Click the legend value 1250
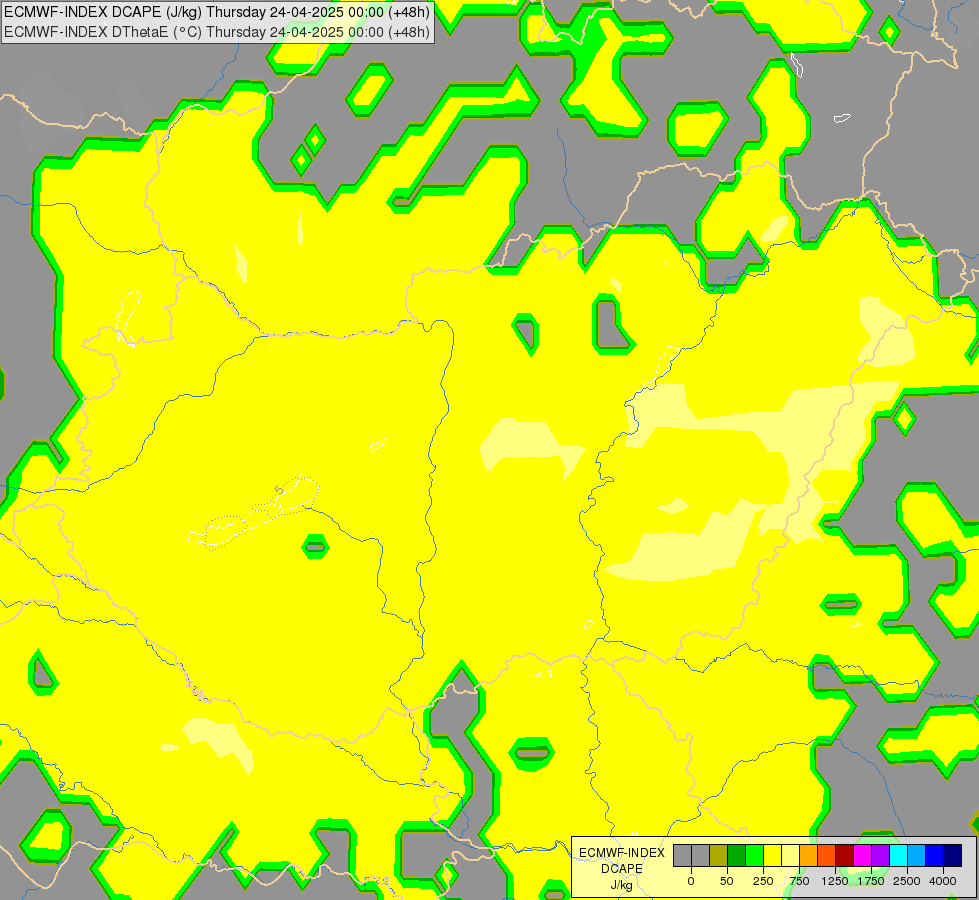Screen dimensions: 979x900 click(835, 881)
